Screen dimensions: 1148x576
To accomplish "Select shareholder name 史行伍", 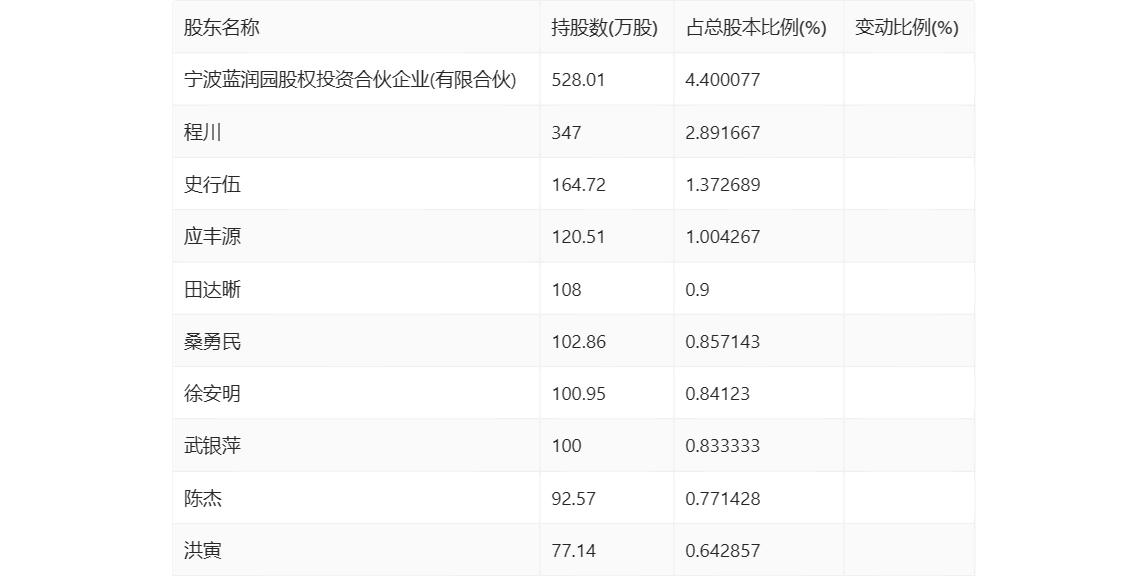I will tap(212, 184).
